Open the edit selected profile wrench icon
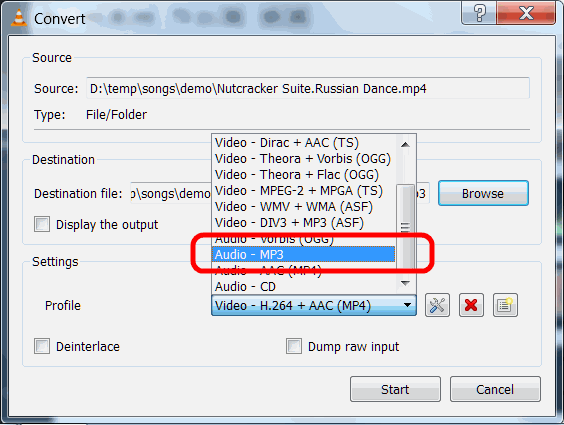The image size is (564, 425). click(437, 305)
